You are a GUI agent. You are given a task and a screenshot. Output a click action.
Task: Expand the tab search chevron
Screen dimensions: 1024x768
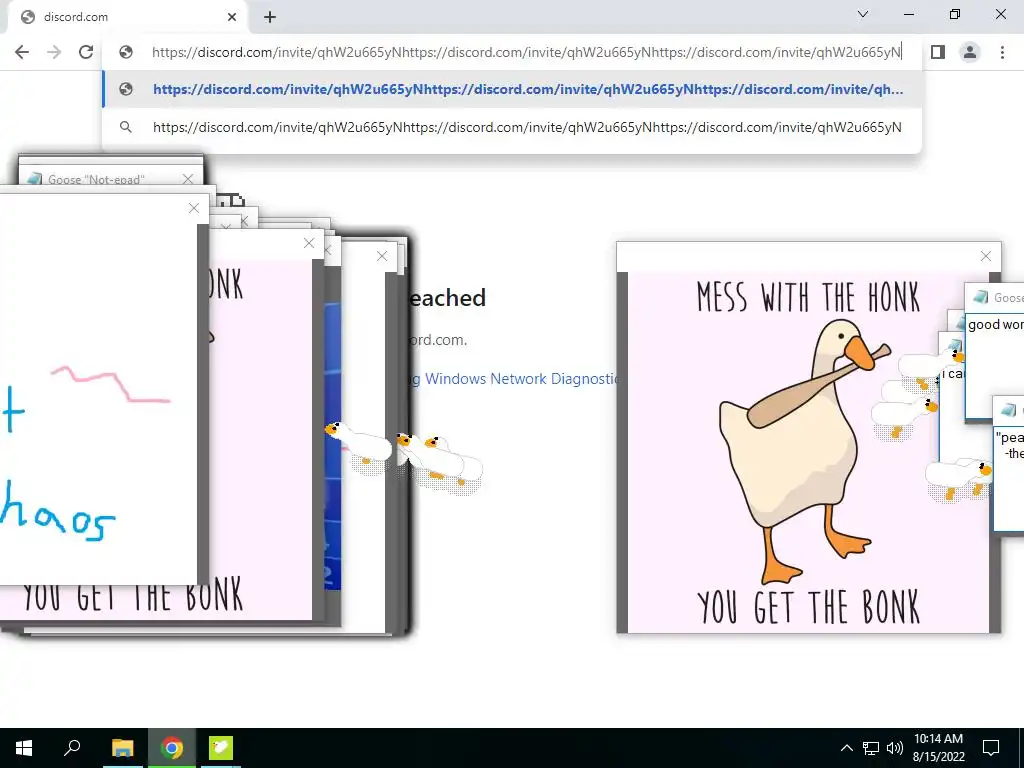click(x=863, y=14)
